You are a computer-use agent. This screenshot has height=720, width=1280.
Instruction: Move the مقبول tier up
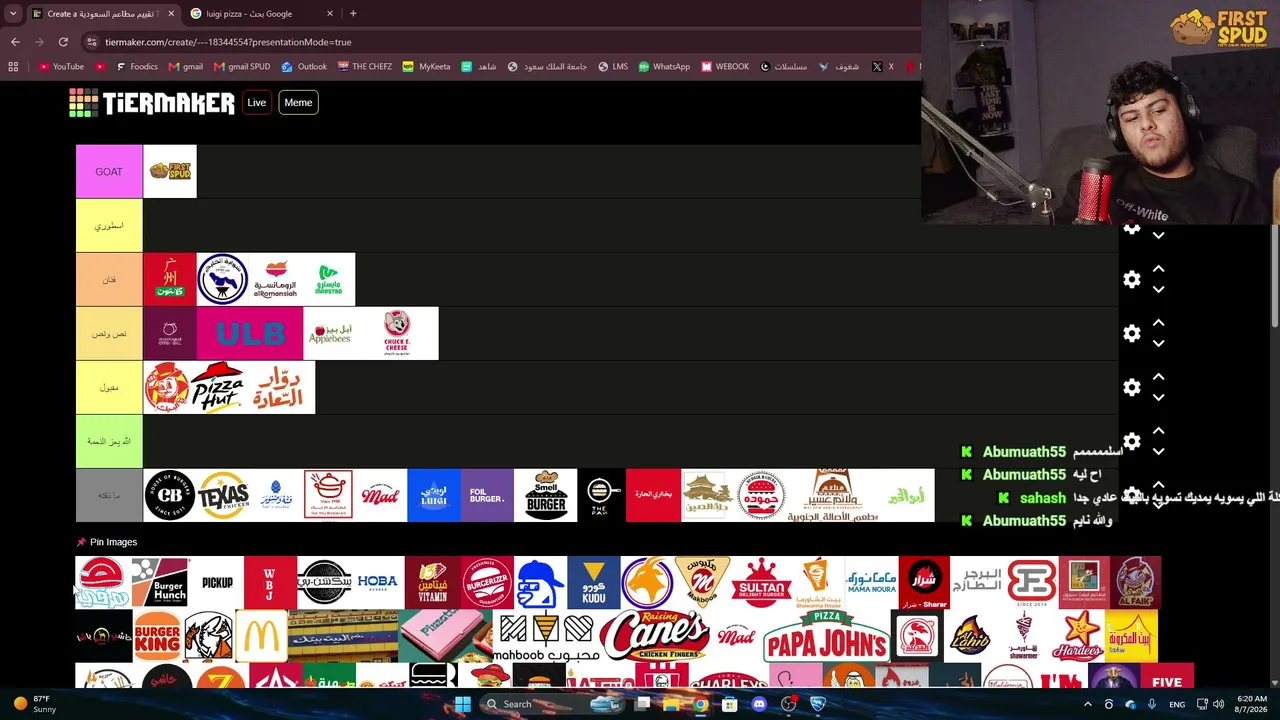coord(1158,378)
